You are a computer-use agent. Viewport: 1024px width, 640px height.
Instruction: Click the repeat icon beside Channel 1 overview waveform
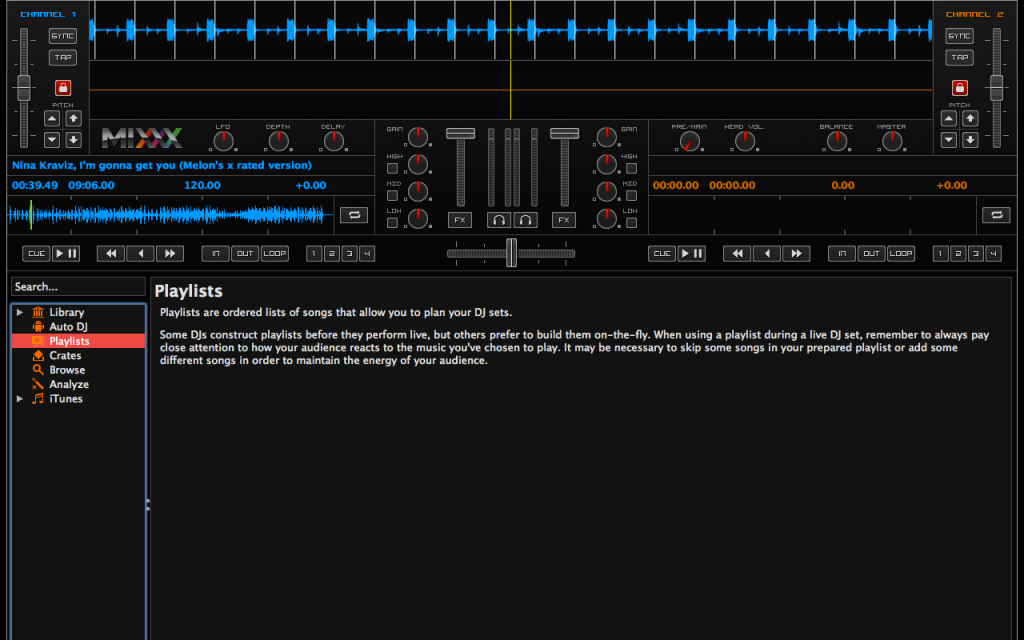(353, 215)
